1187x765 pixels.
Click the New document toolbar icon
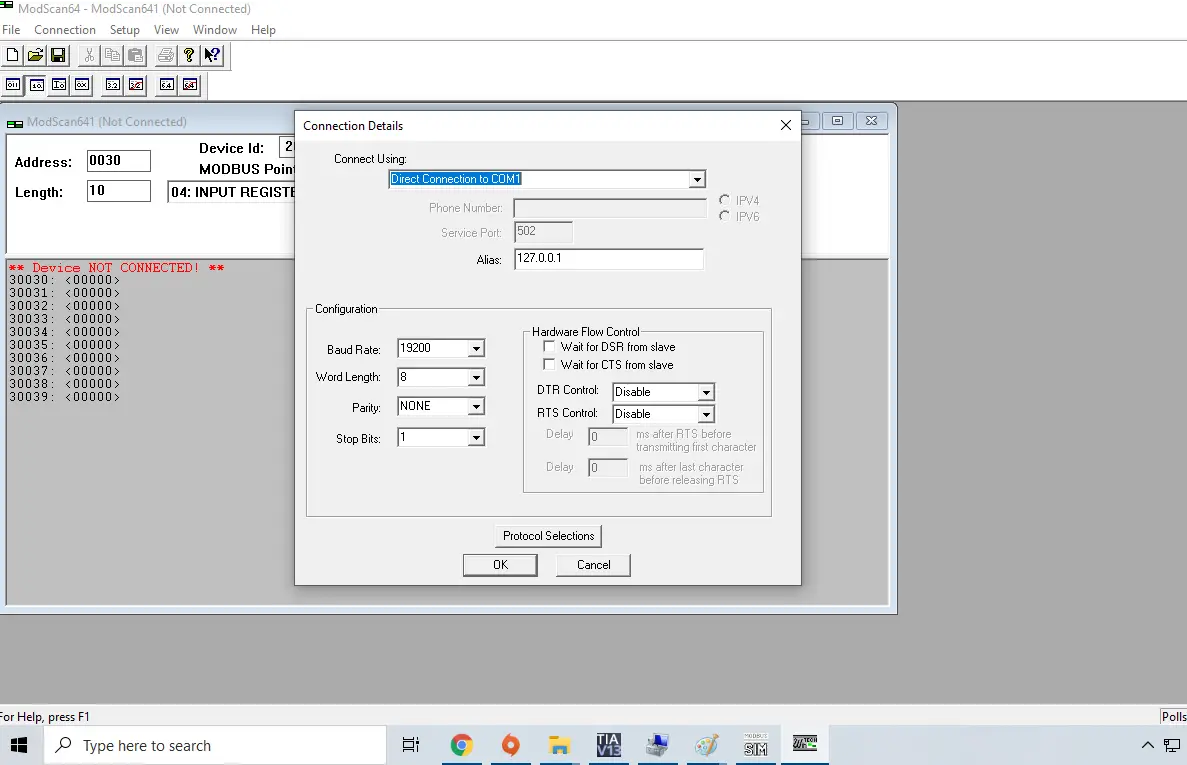pos(12,55)
